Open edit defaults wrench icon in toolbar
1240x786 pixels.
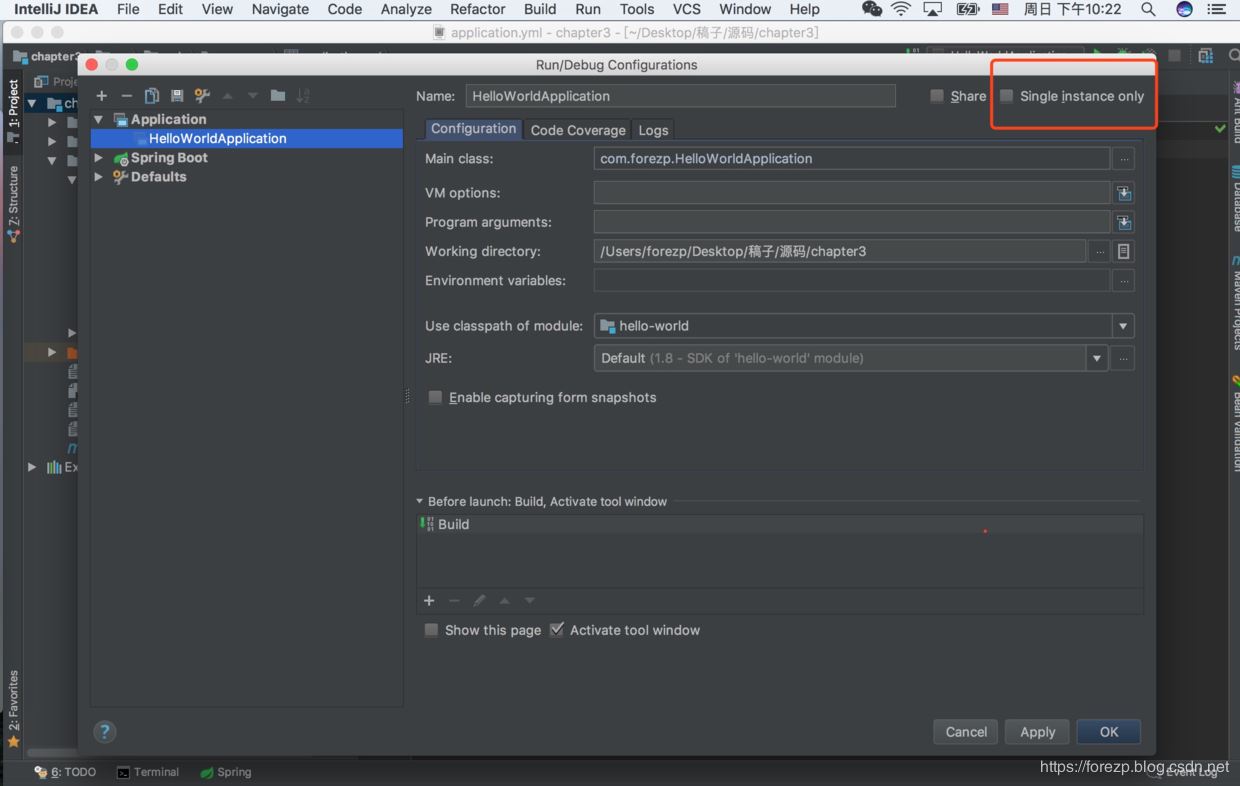click(202, 96)
